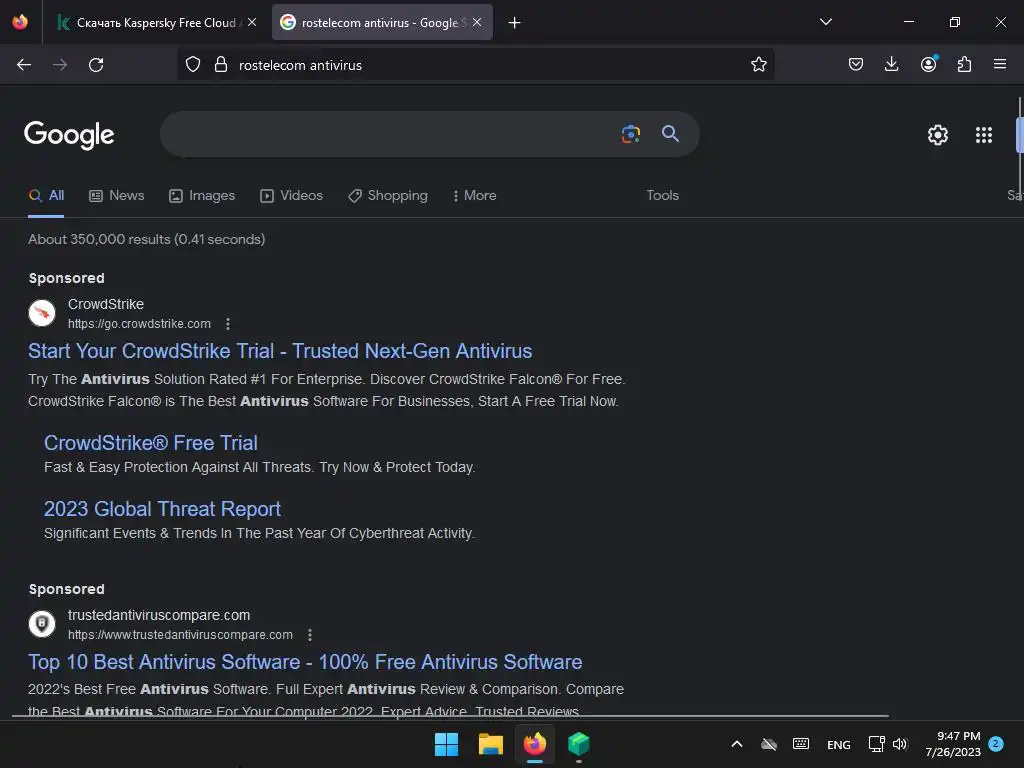1024x768 pixels.
Task: Click the OneDrive cloud tray icon
Action: pyautogui.click(x=769, y=744)
